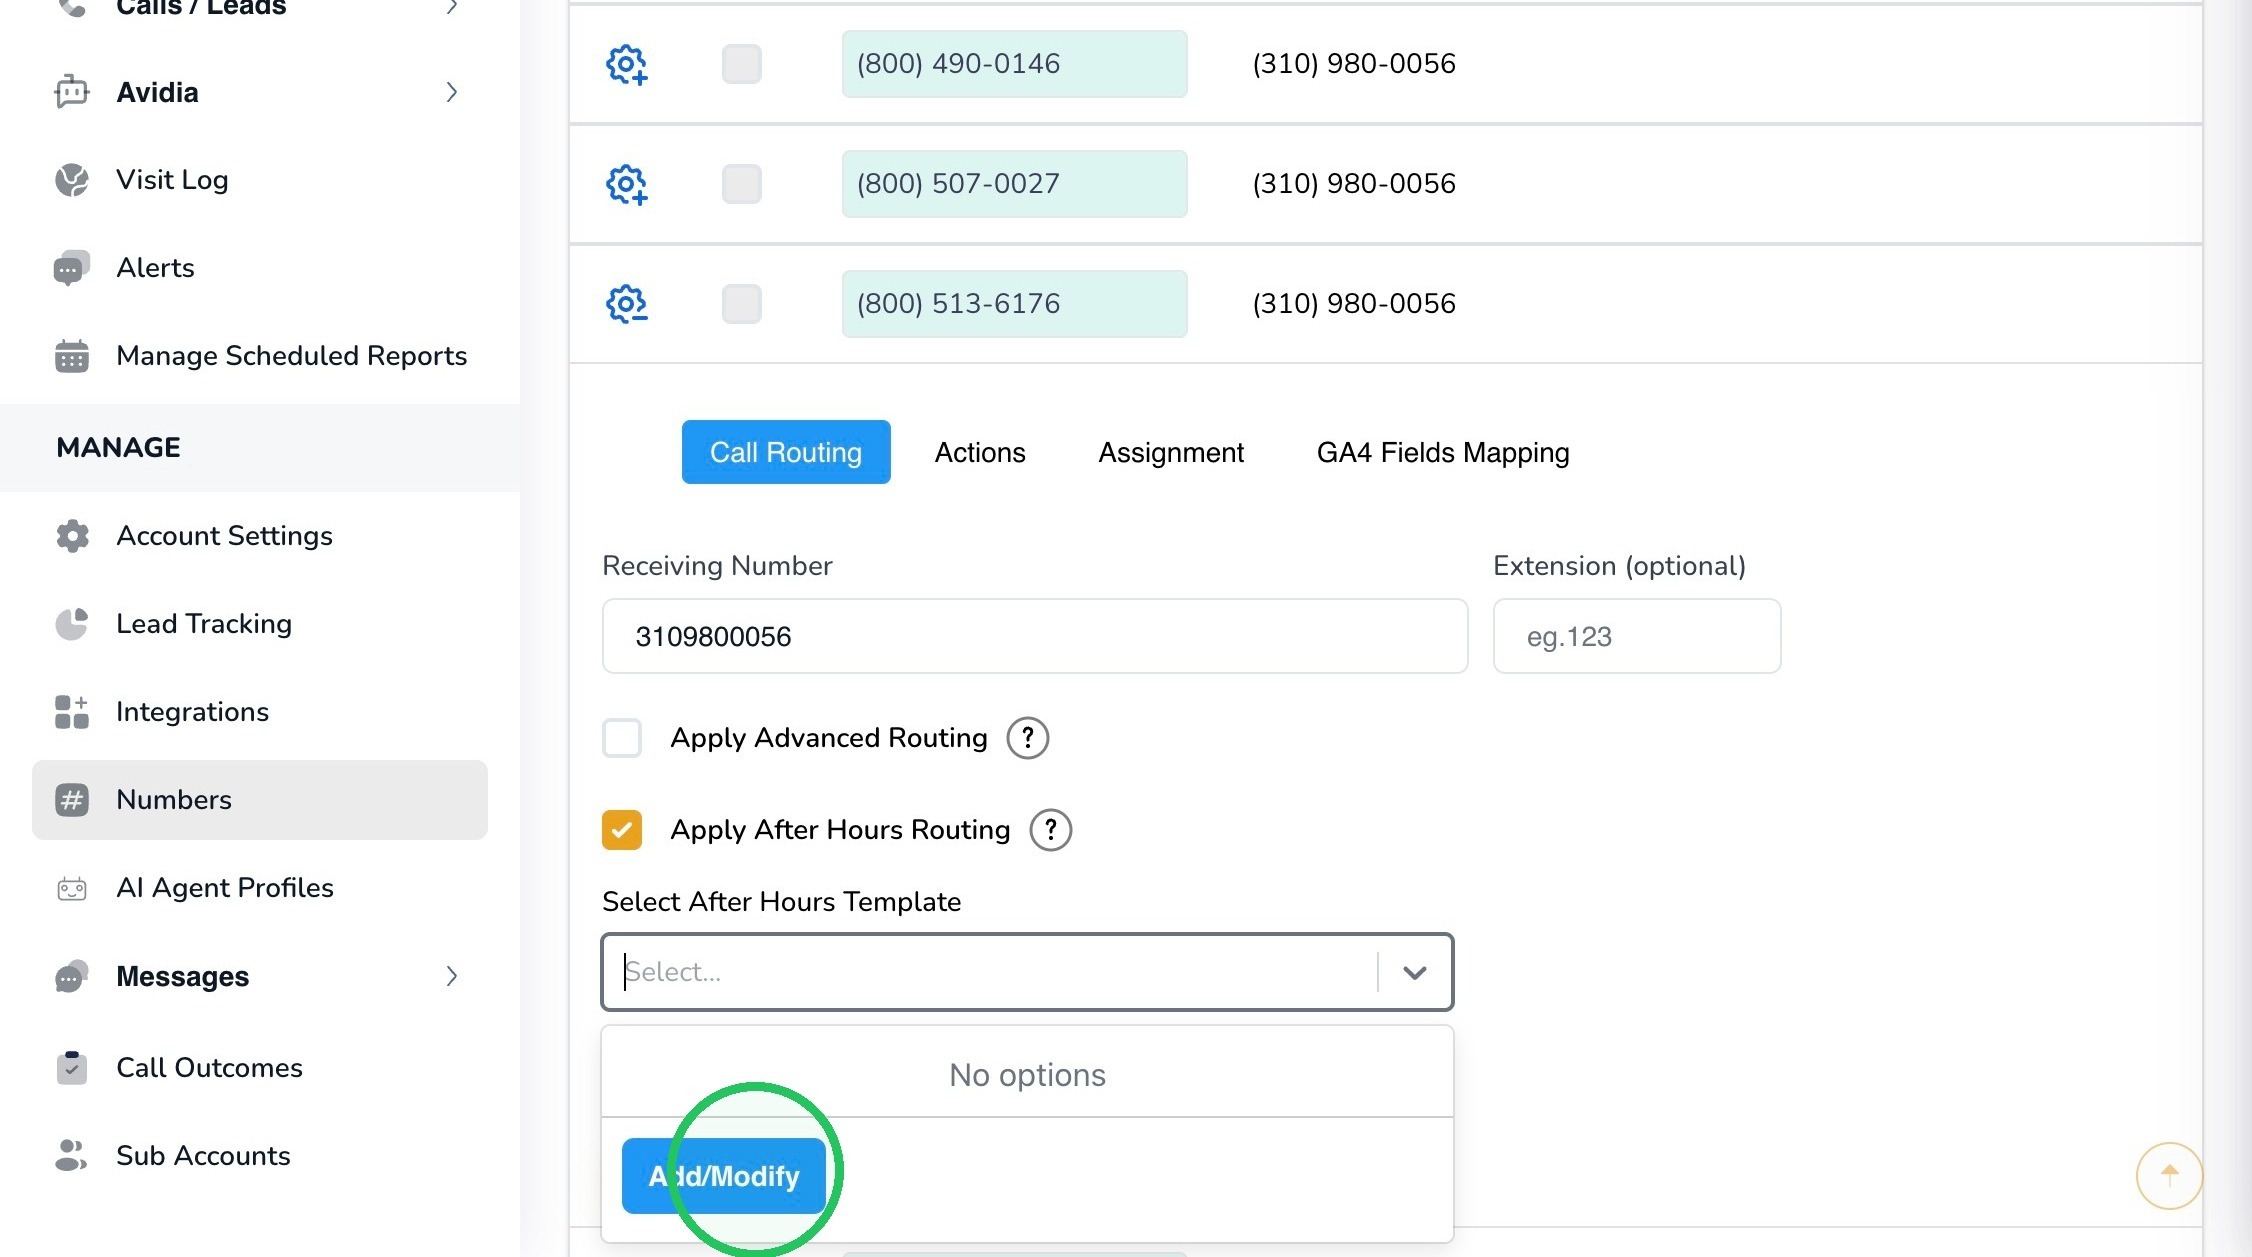Click the Lead Tracking pie chart icon
Image resolution: width=2252 pixels, height=1257 pixels.
coord(71,624)
